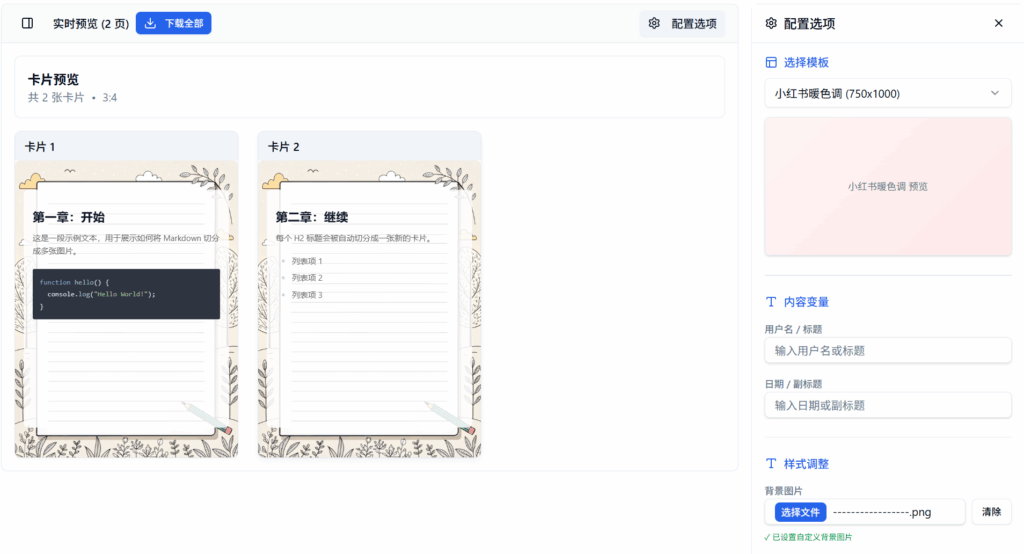Image resolution: width=1024 pixels, height=554 pixels.
Task: Click the layout icon beside 选择模板
Action: [x=771, y=62]
